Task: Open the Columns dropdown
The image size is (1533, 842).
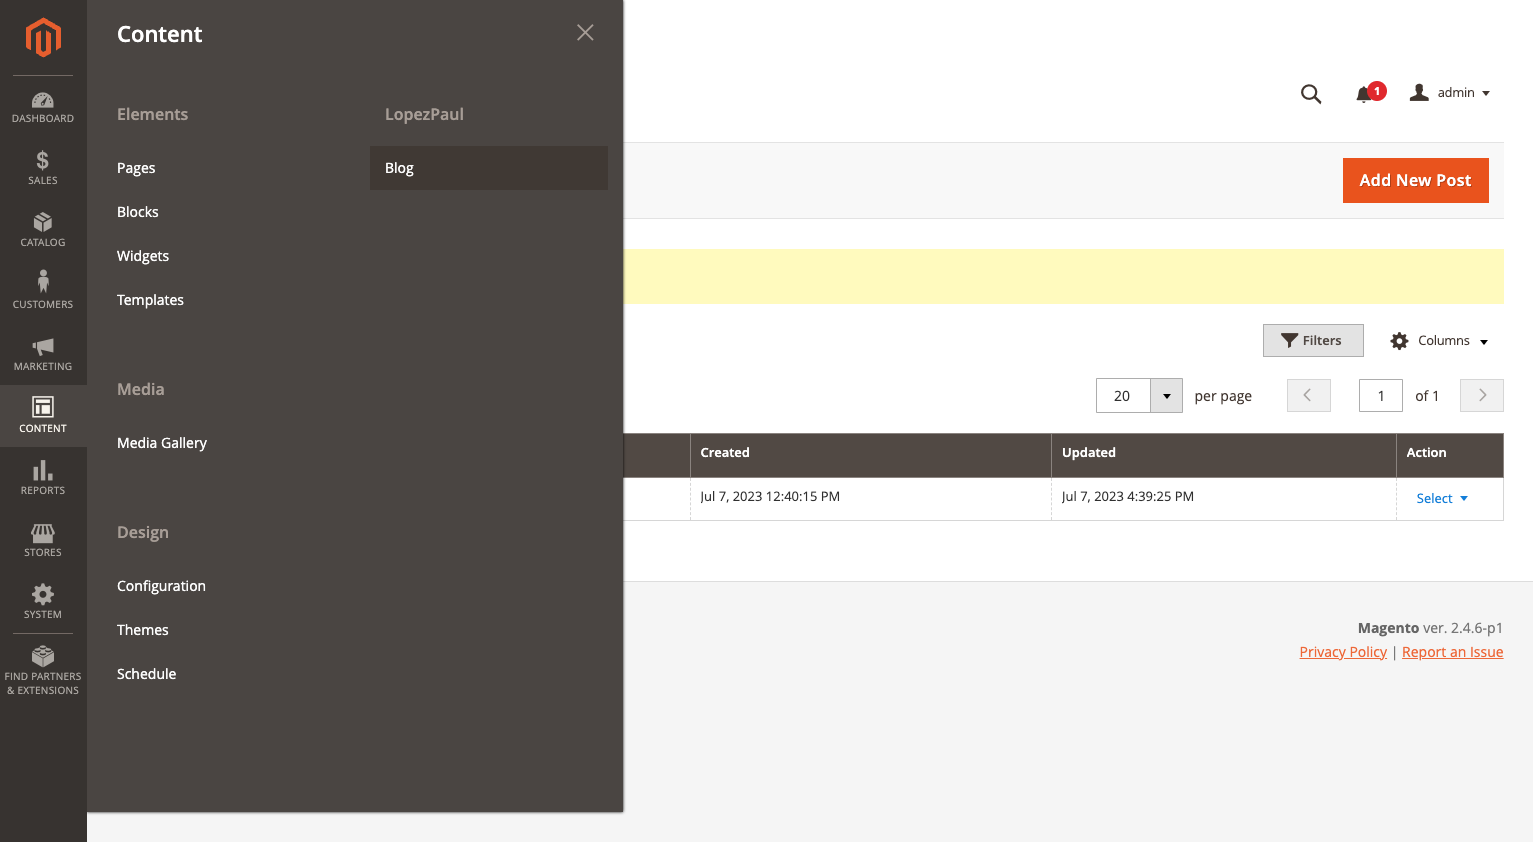Action: coord(1439,341)
